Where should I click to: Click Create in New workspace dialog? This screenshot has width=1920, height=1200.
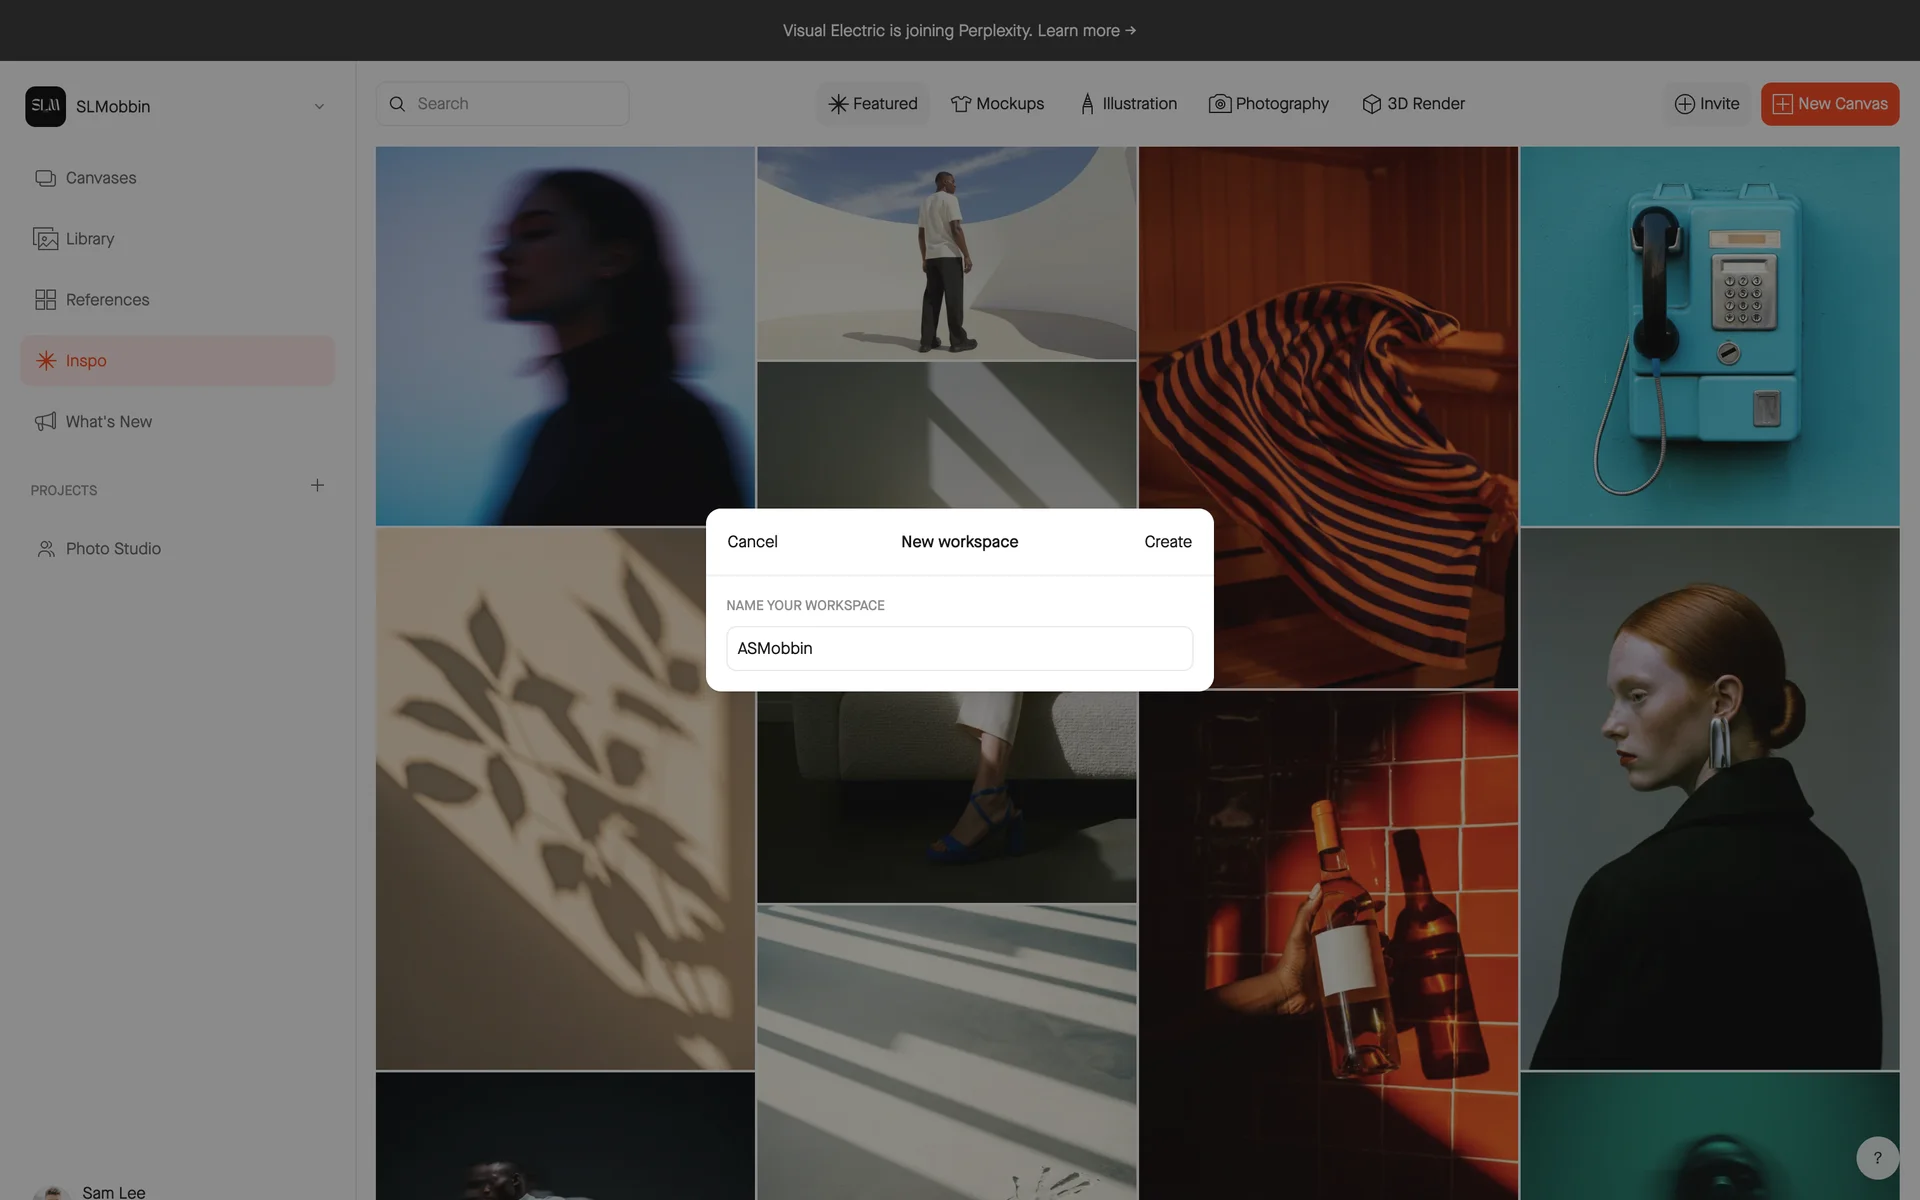[1167, 542]
